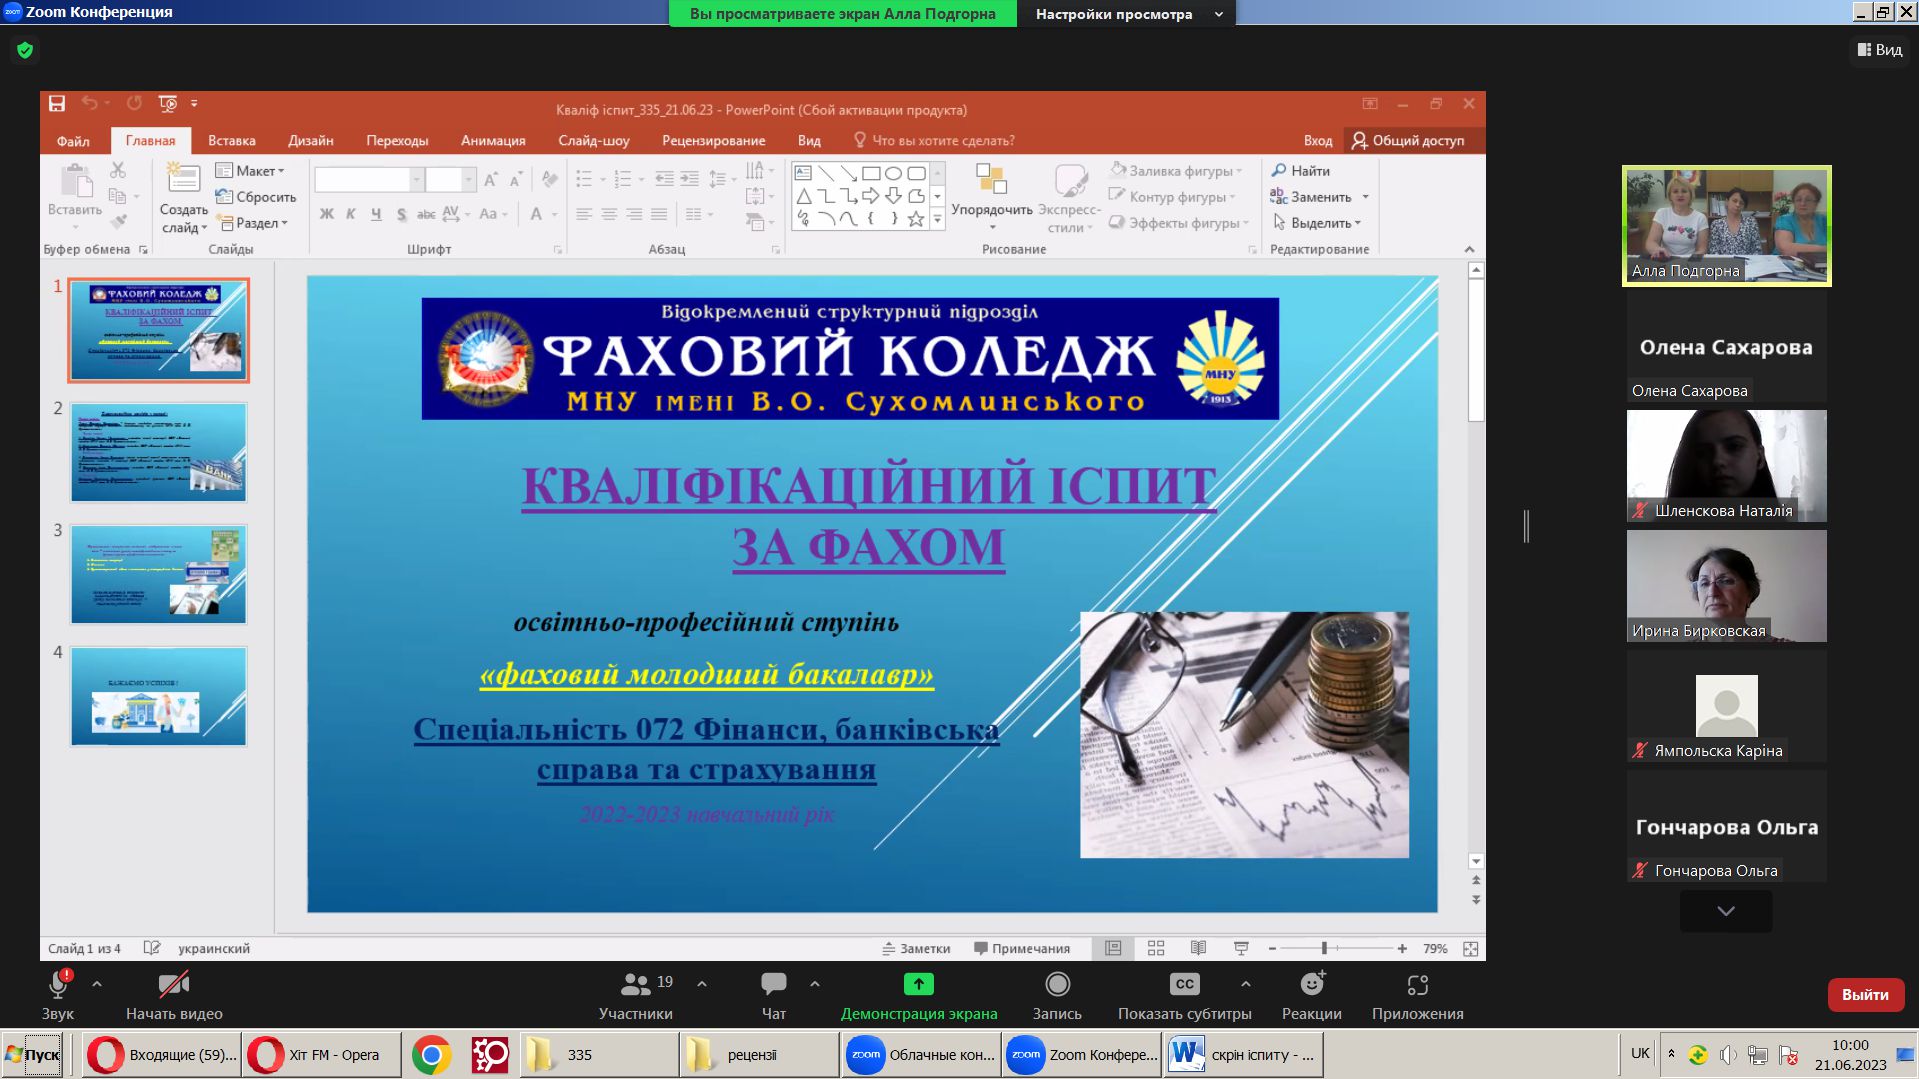Turn on video with Start Video
This screenshot has height=1079, width=1919.
(x=174, y=985)
